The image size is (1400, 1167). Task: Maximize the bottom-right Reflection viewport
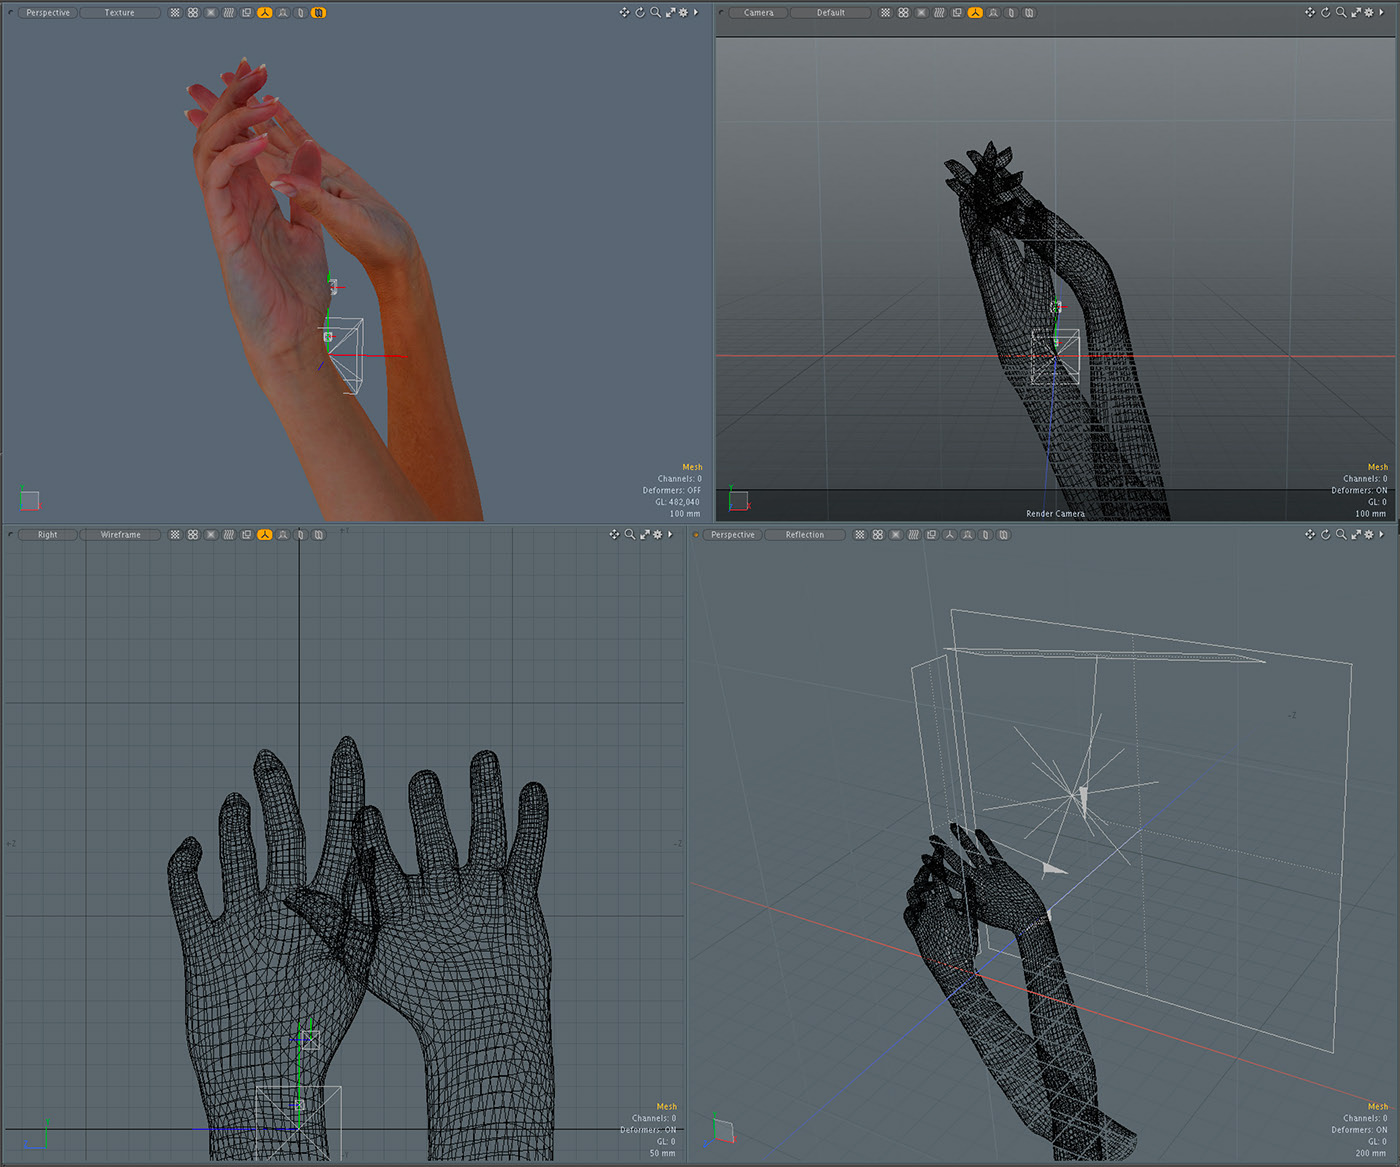(1355, 535)
